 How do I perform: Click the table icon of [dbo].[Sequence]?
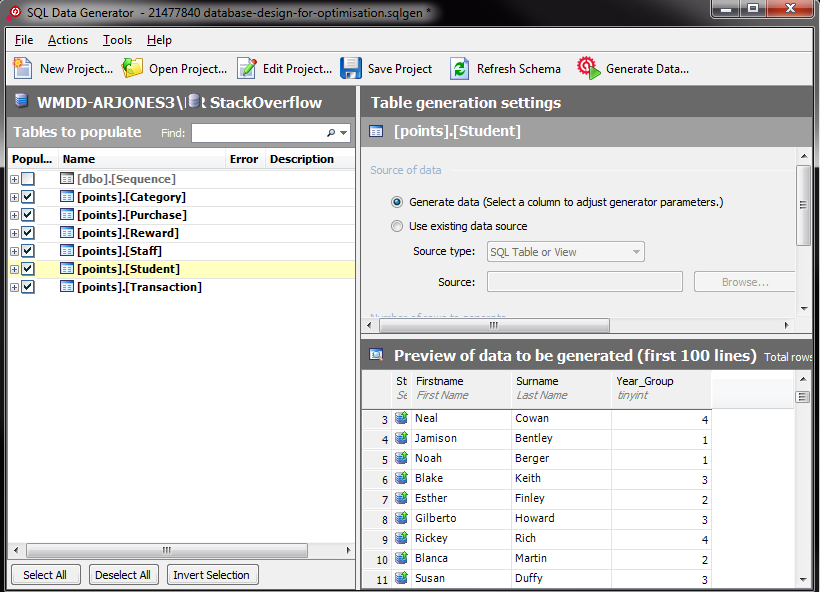[67, 179]
